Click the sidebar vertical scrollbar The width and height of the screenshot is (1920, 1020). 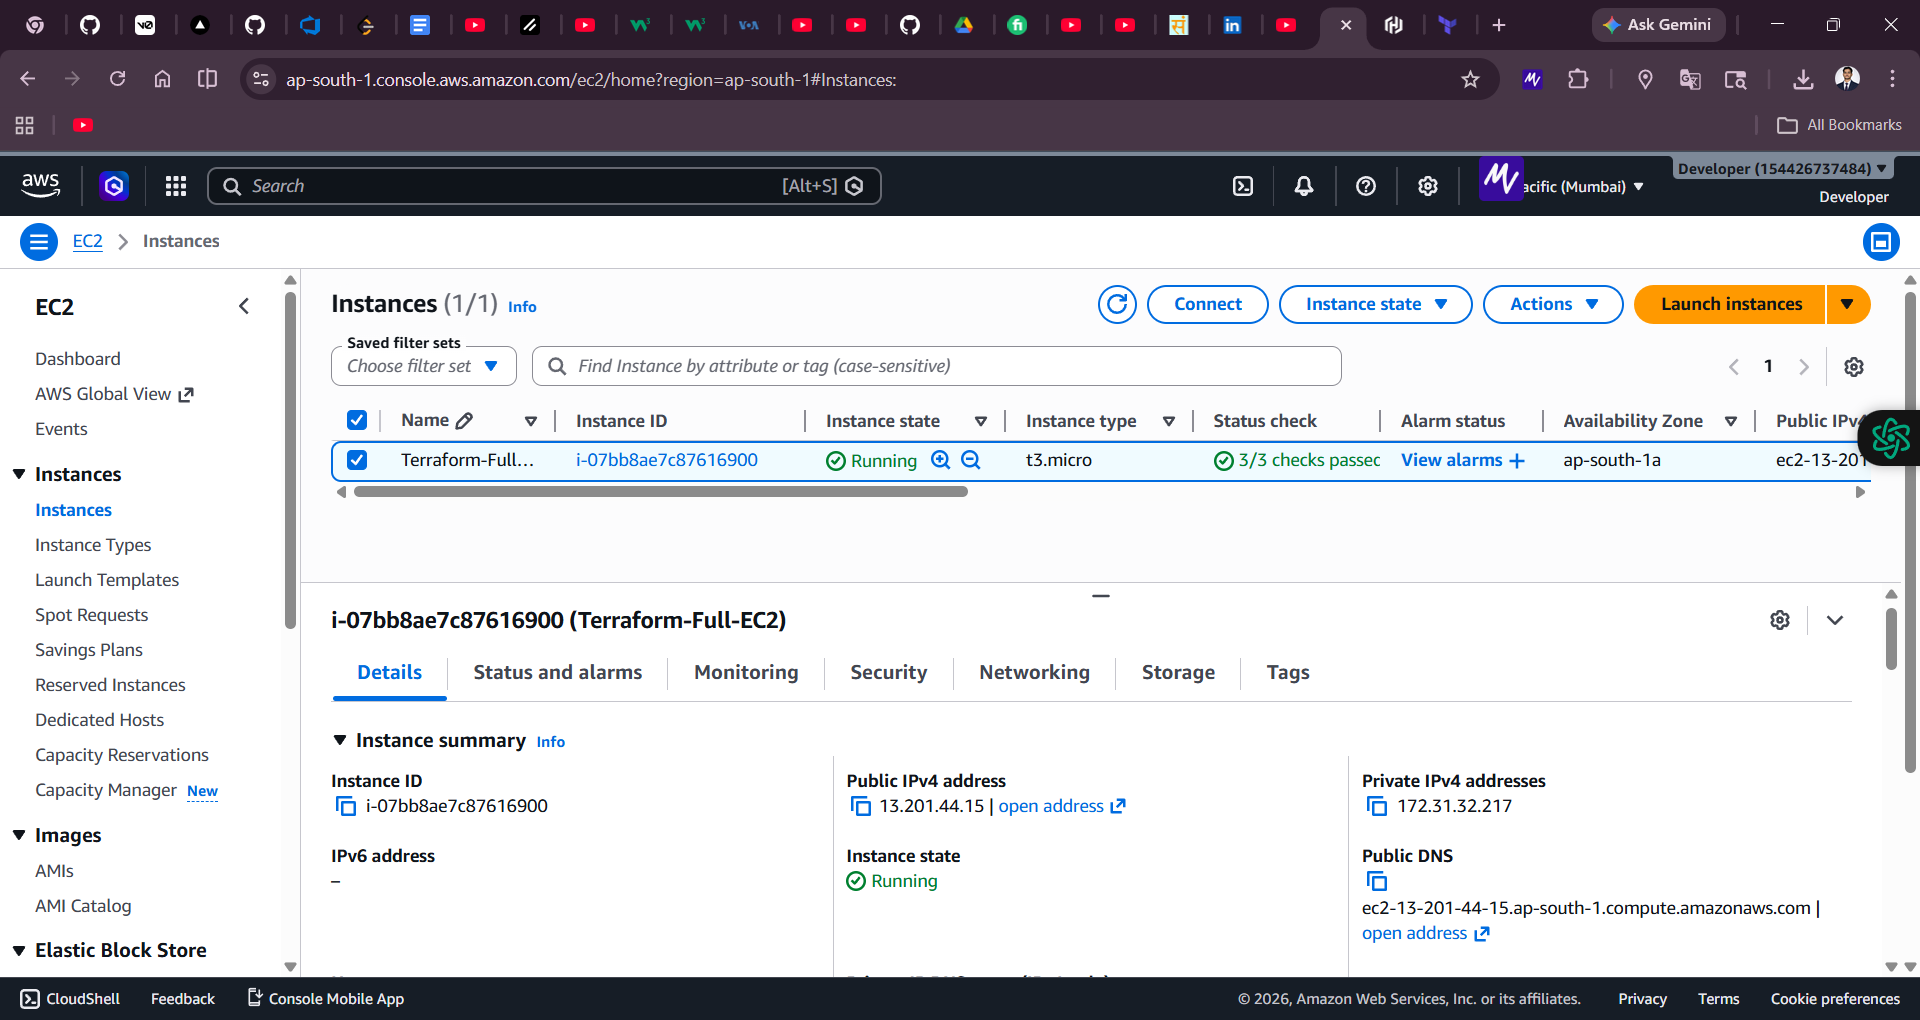click(x=291, y=460)
